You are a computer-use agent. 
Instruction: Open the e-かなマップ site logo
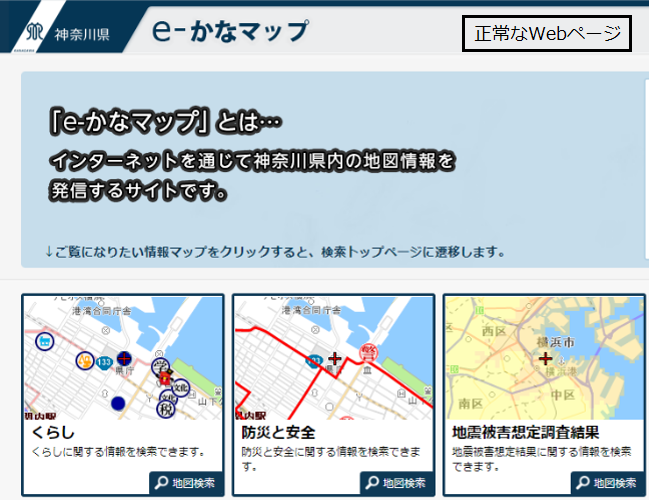(x=230, y=31)
